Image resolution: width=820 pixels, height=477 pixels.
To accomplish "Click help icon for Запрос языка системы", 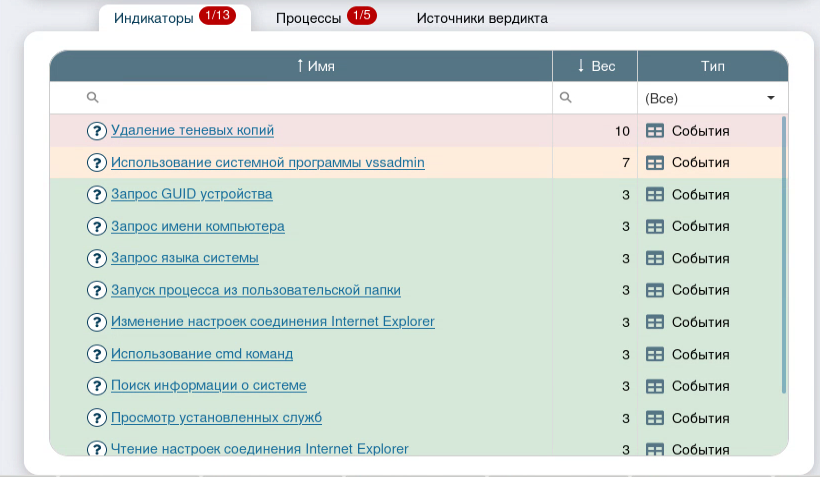I will click(97, 259).
